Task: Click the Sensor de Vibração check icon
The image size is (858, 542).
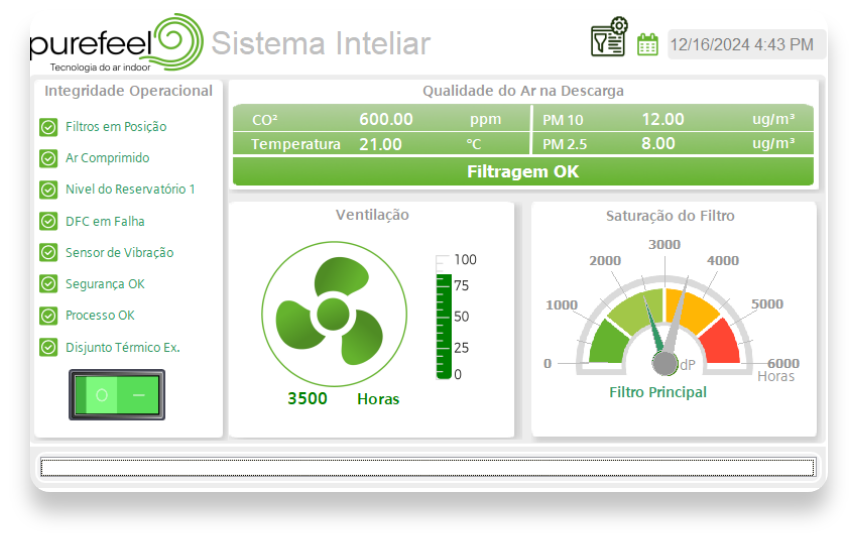Action: click(x=48, y=253)
